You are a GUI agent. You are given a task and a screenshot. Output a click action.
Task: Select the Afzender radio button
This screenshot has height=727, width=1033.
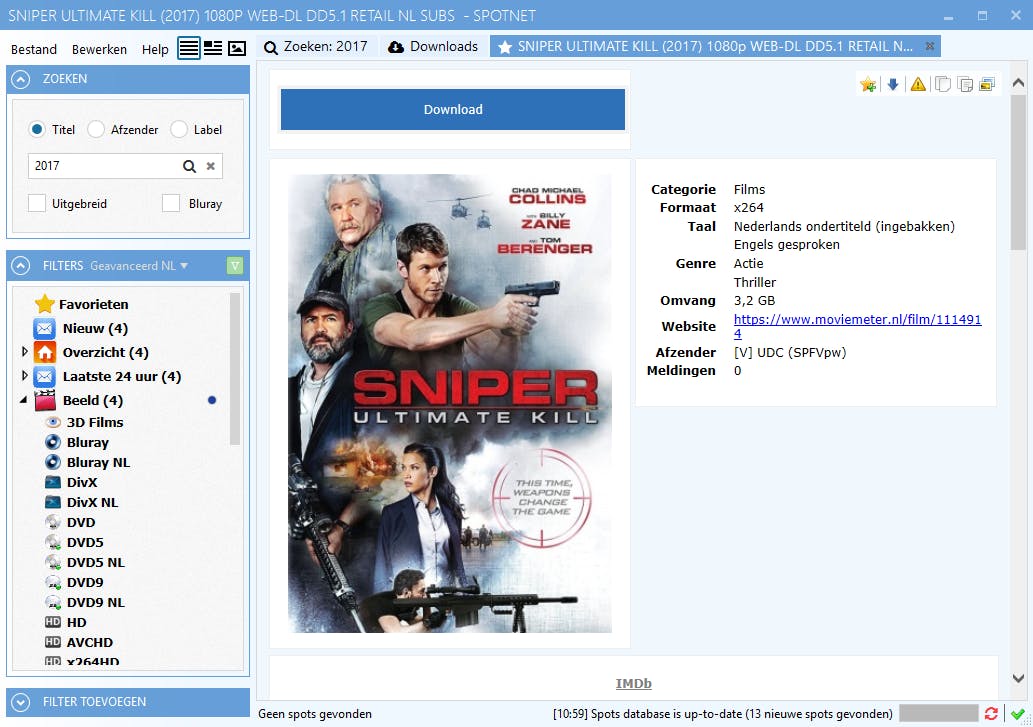coord(96,129)
